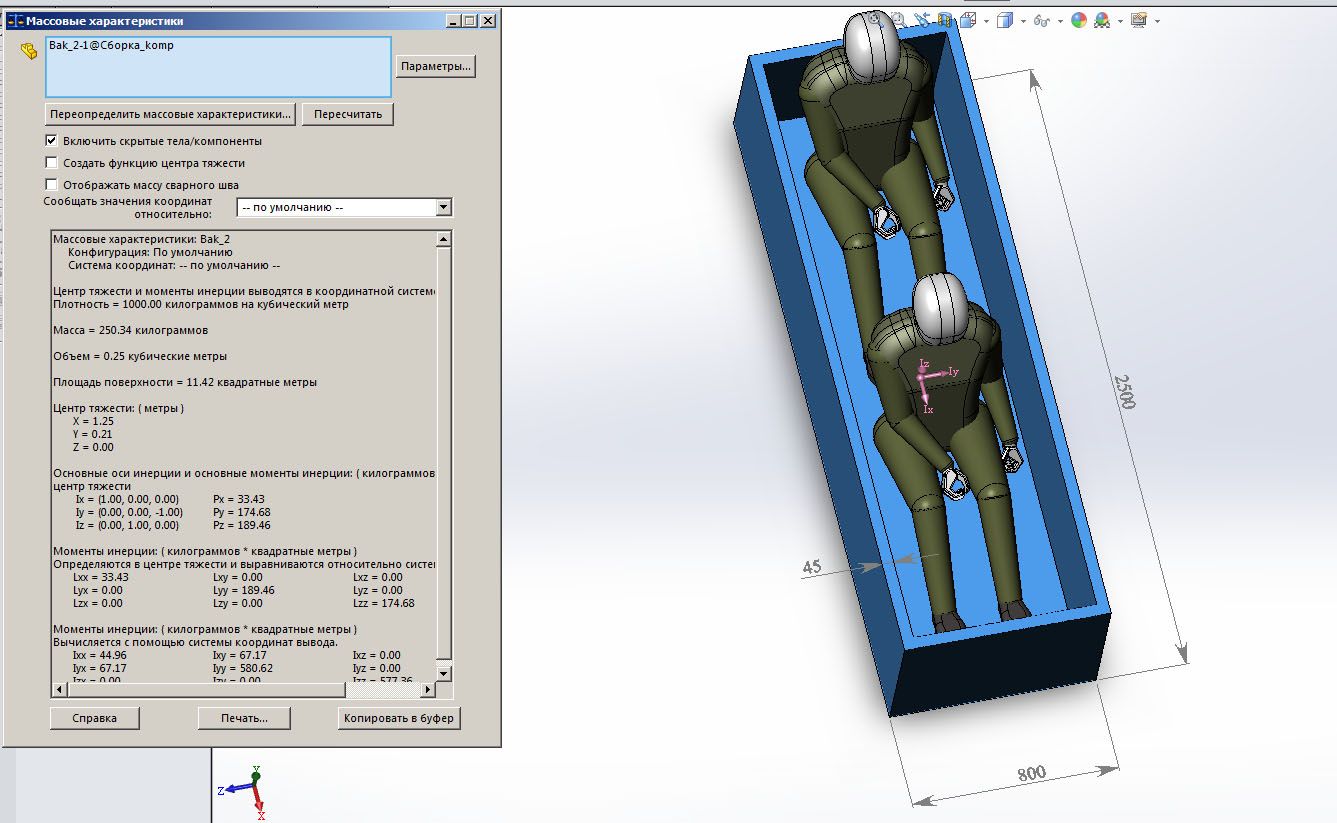Click the scales icon in the dialog title bar
Image resolution: width=1337 pixels, height=823 pixels.
(x=14, y=20)
